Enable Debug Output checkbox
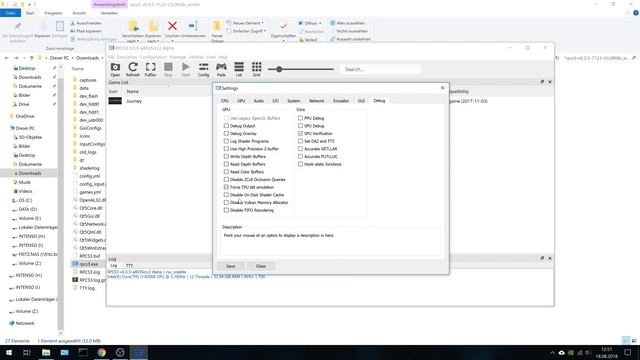This screenshot has width=640, height=360. point(226,126)
